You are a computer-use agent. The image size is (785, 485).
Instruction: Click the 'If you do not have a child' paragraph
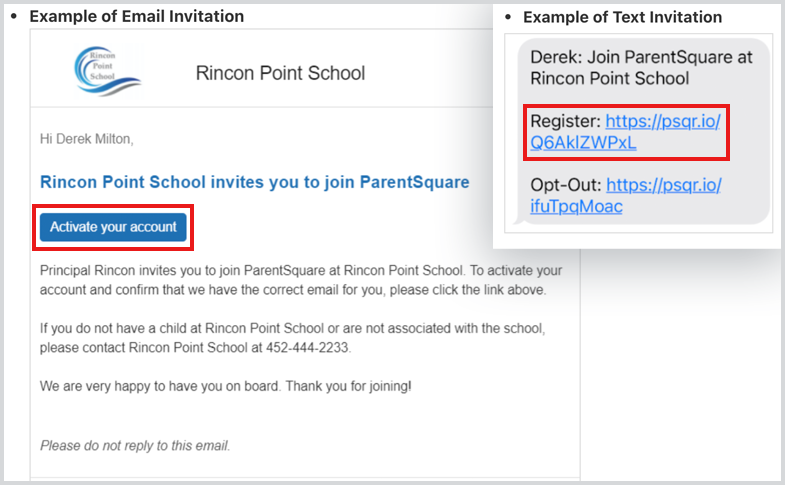pos(292,338)
